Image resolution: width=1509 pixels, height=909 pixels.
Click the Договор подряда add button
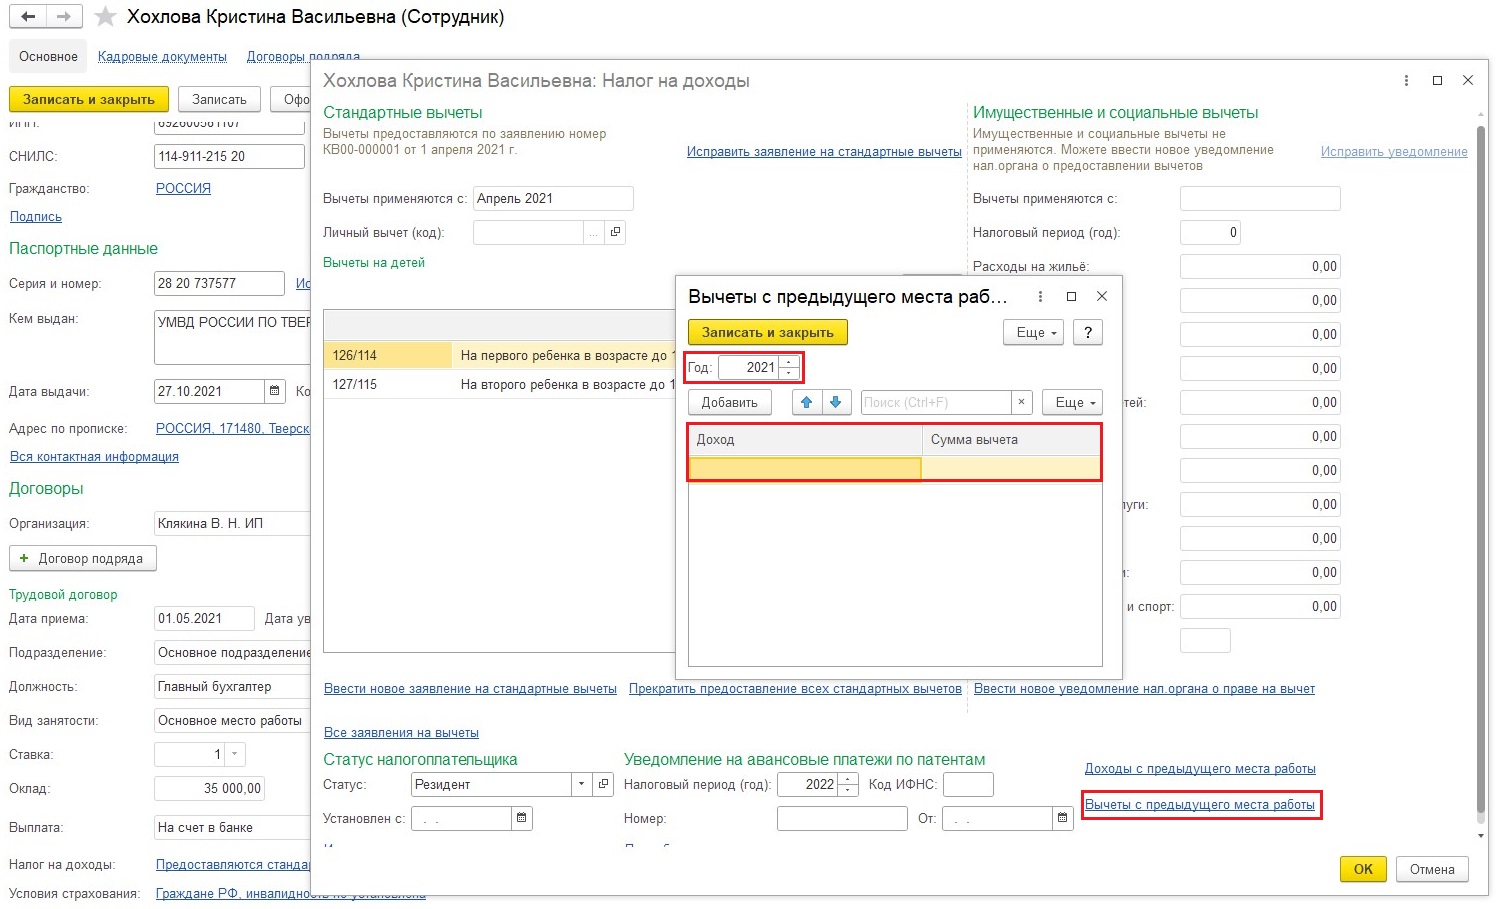pos(83,558)
